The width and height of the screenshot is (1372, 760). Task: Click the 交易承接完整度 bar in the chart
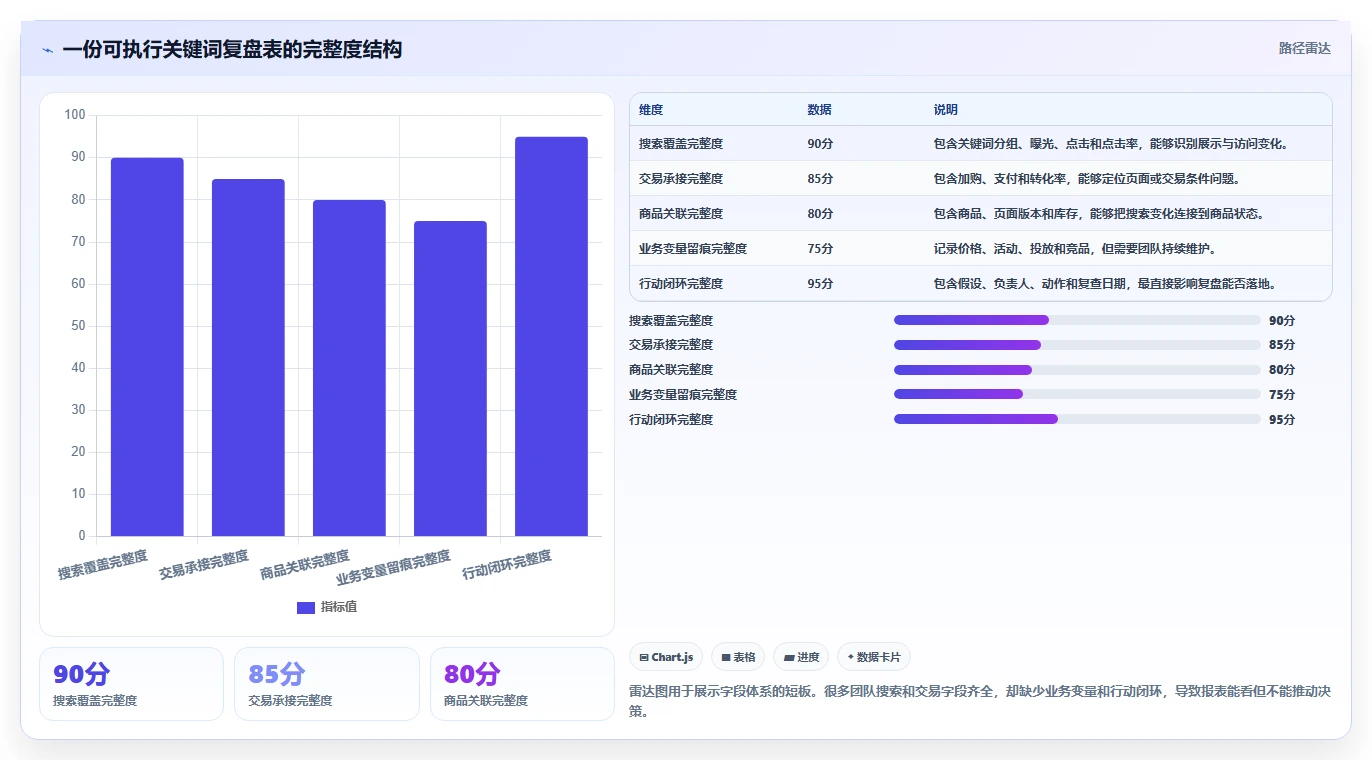248,357
